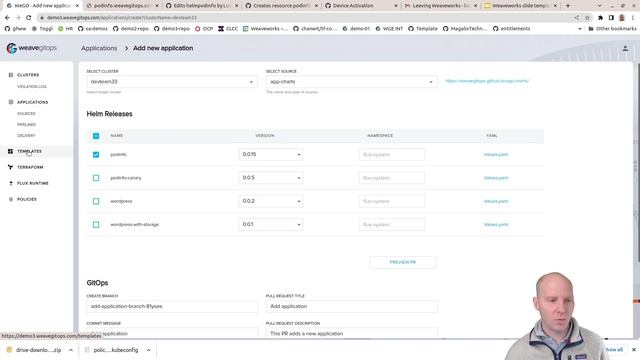The height and width of the screenshot is (360, 640).
Task: Open podinfo Values.yaml link
Action: 496,155
